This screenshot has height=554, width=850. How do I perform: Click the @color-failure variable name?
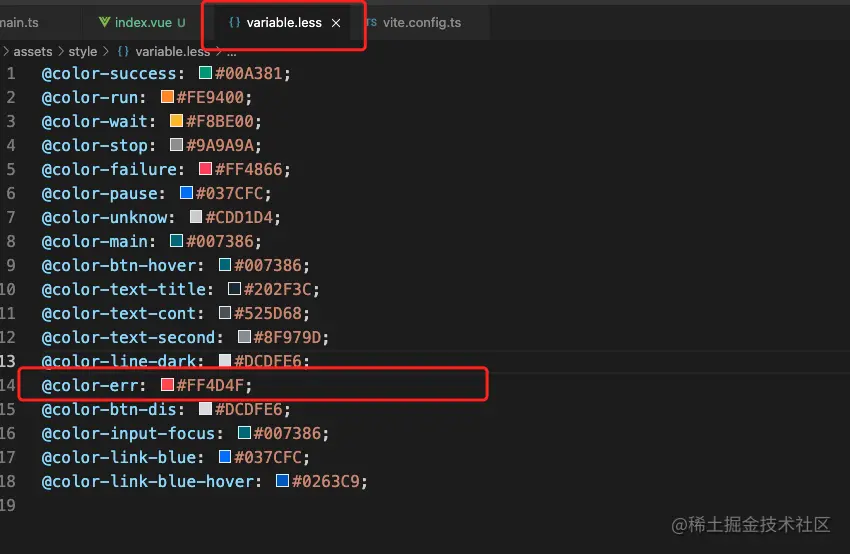pos(110,169)
